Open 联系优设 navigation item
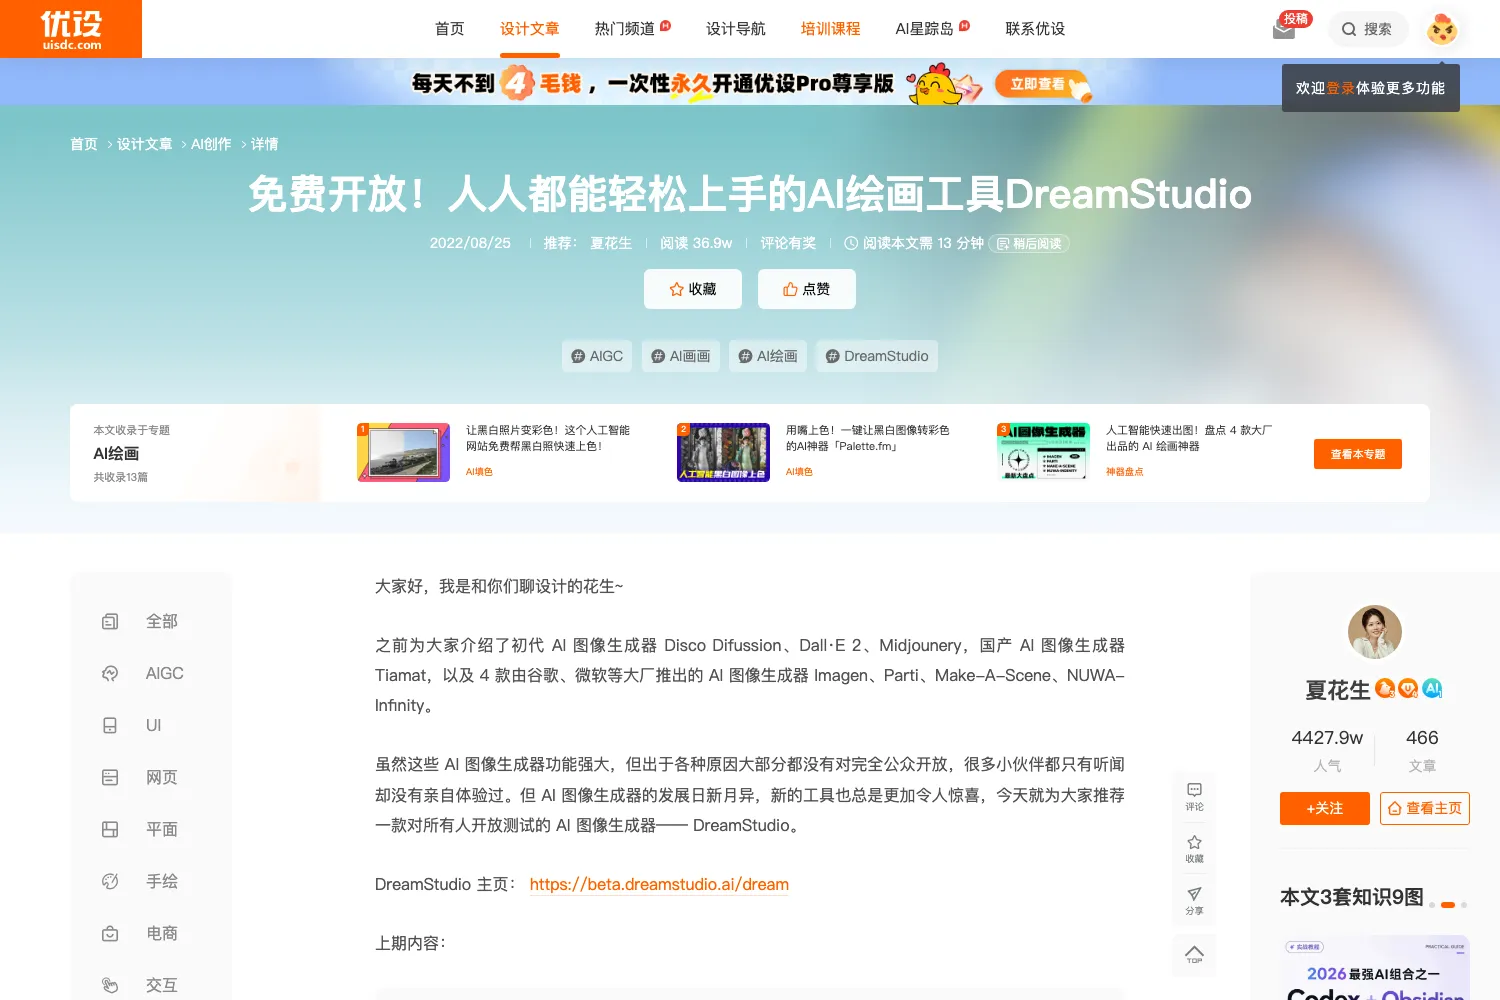Image resolution: width=1500 pixels, height=1000 pixels. (1035, 29)
